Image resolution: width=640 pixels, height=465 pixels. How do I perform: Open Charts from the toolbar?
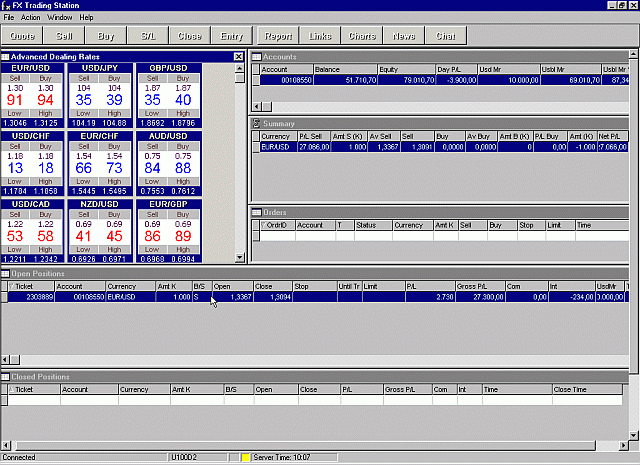pos(362,36)
